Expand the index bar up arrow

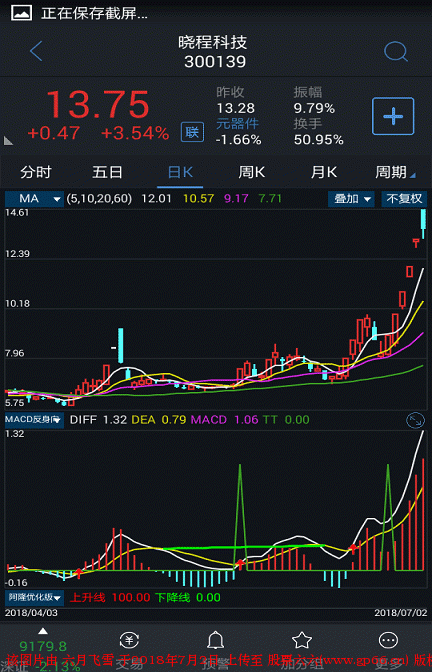point(42,631)
